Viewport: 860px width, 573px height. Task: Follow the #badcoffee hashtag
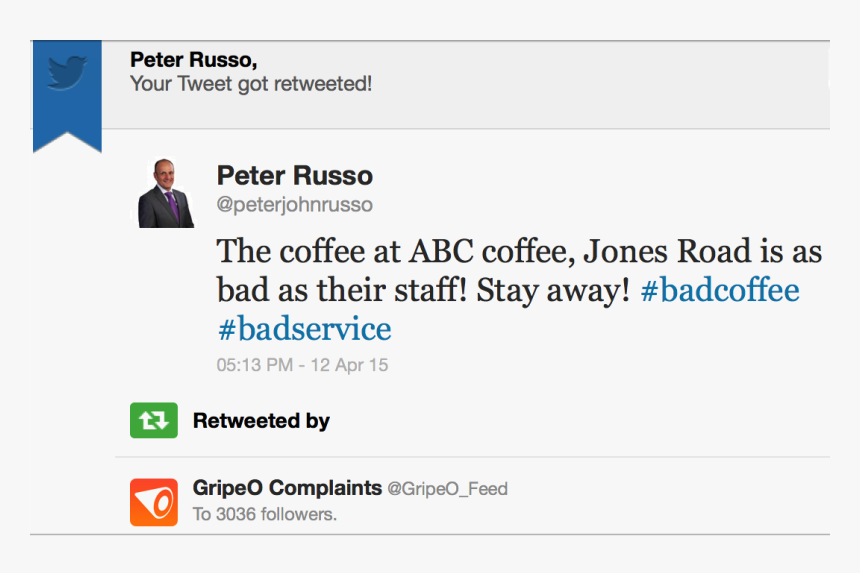pyautogui.click(x=719, y=290)
